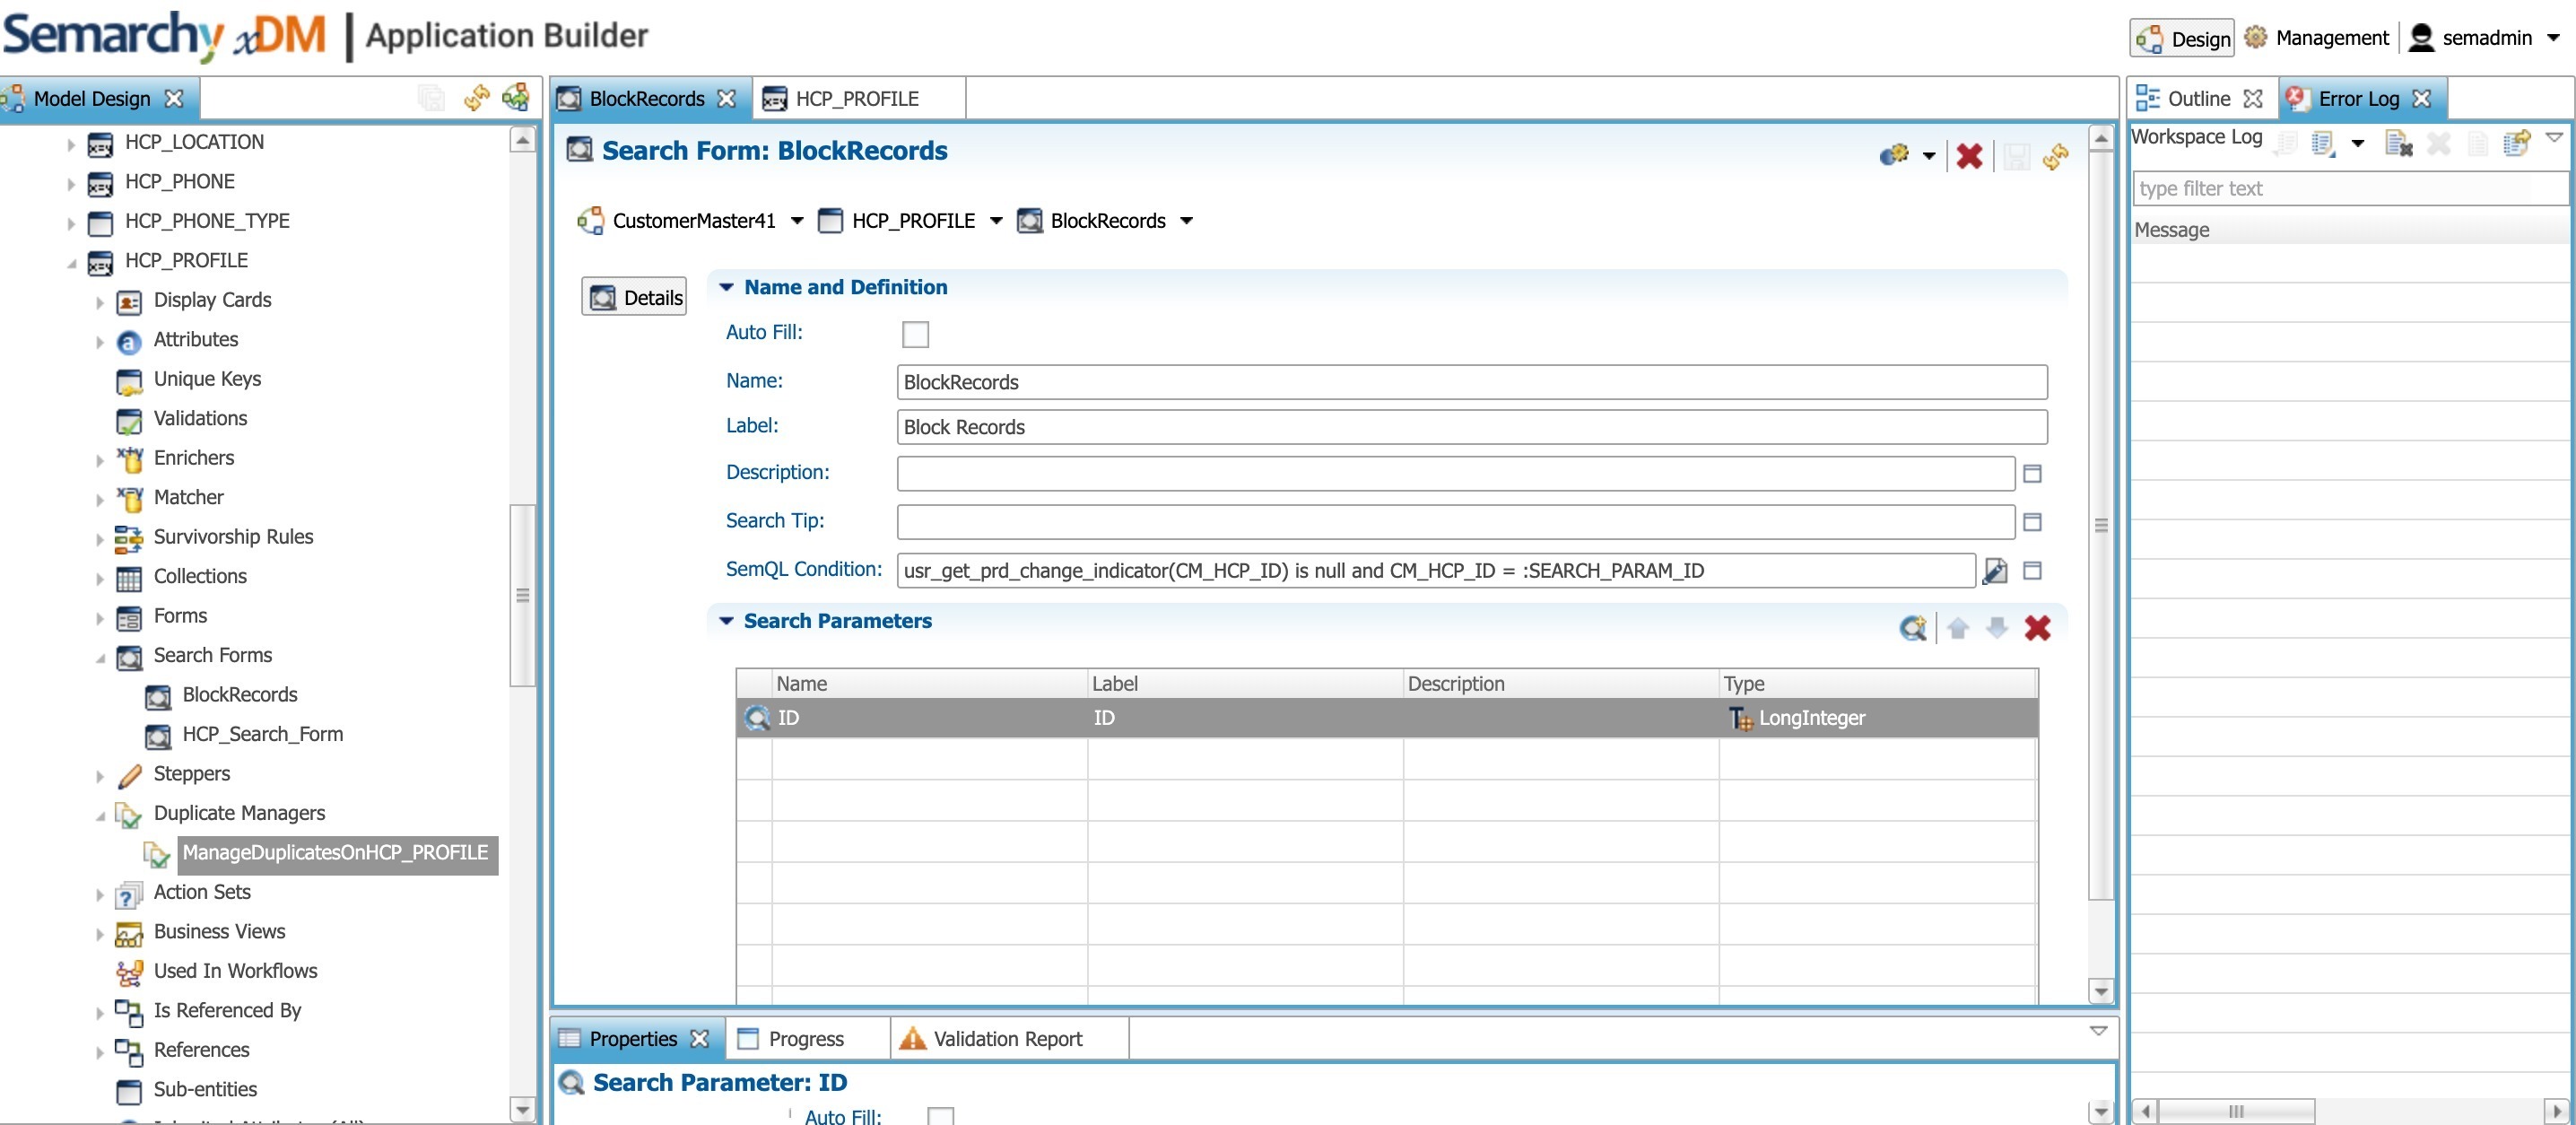Viewport: 2576px width, 1125px height.
Task: Open SemQL Condition expression editor icon
Action: (x=1994, y=571)
